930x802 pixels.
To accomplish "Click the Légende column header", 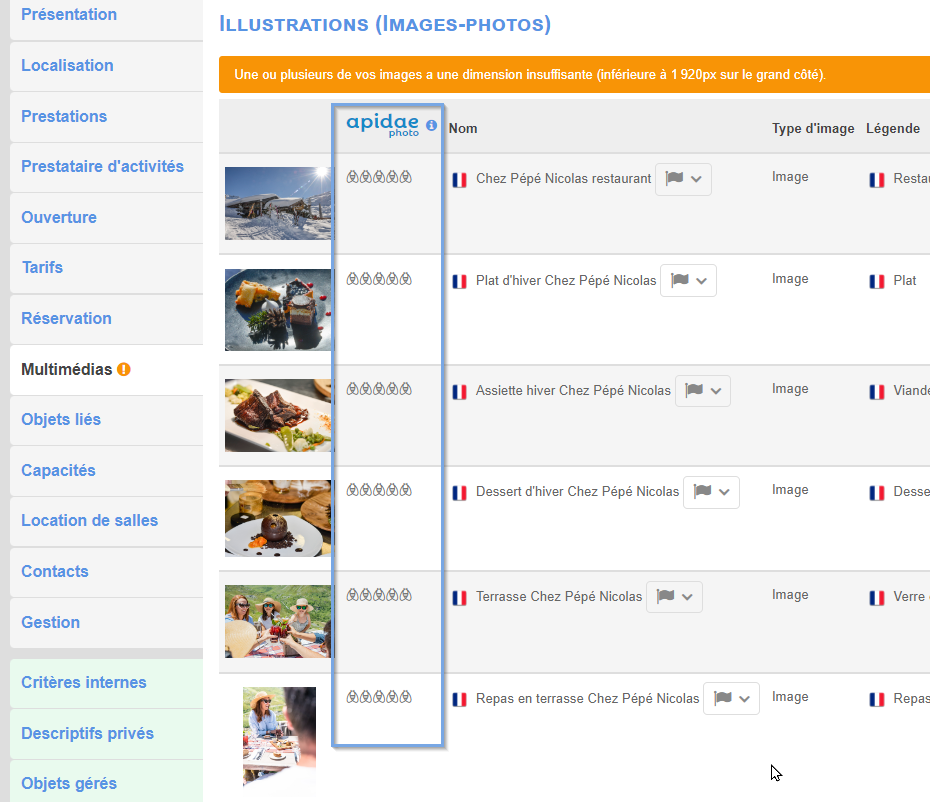I will pos(893,129).
